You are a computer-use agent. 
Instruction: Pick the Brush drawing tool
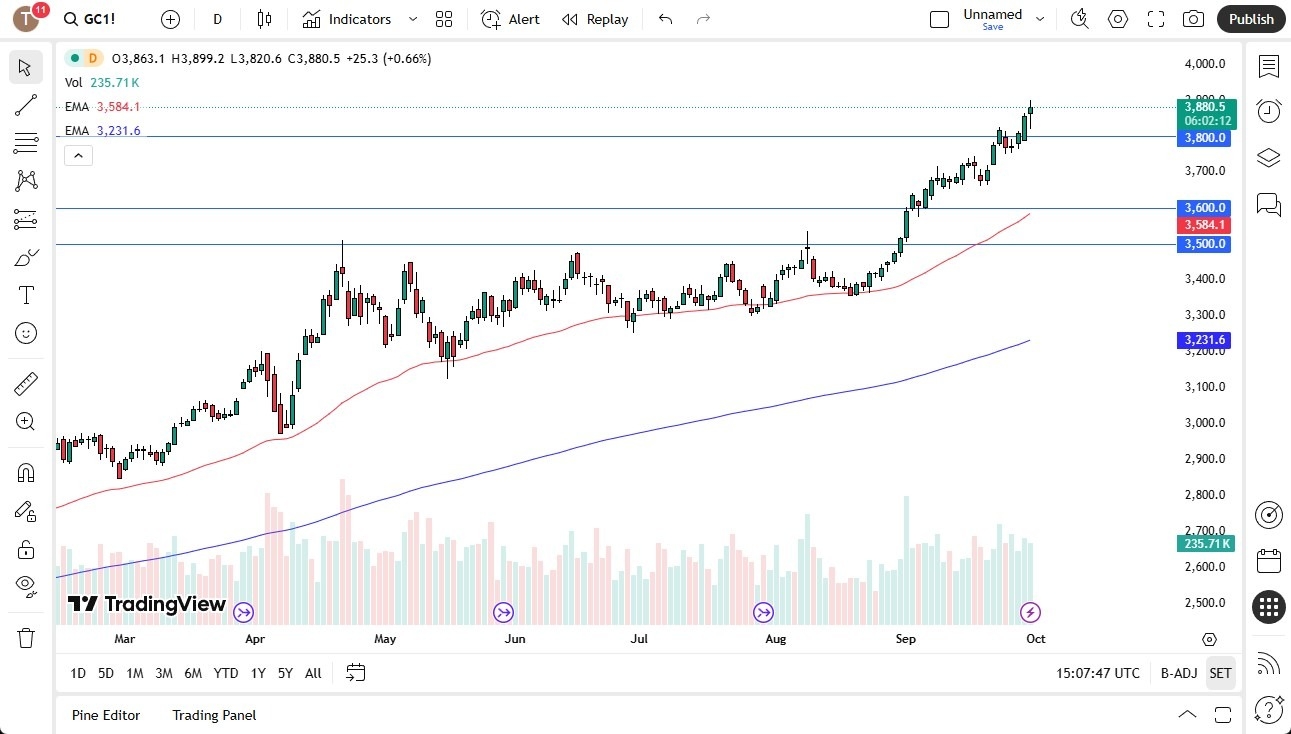26,256
